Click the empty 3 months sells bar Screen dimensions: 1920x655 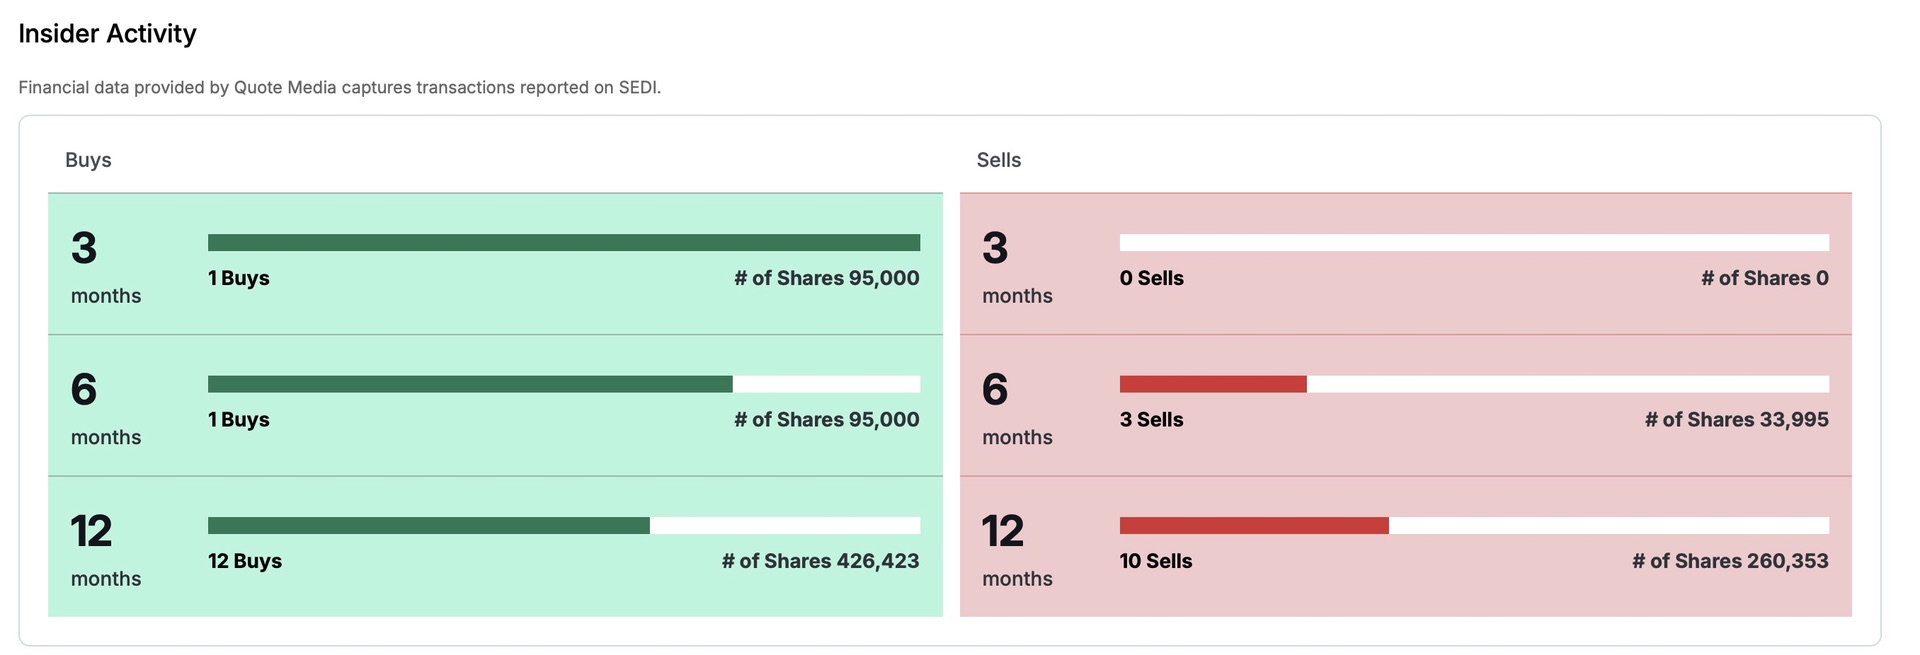(1473, 243)
